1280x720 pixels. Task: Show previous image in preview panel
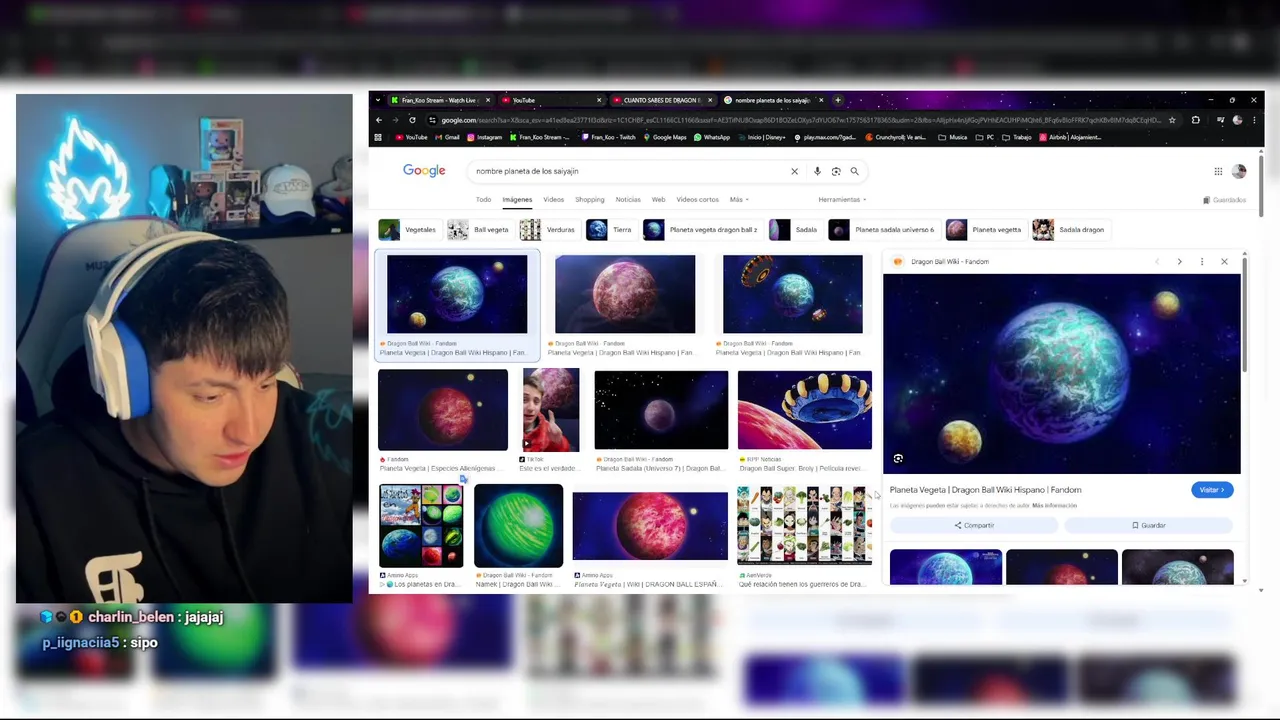[1157, 262]
